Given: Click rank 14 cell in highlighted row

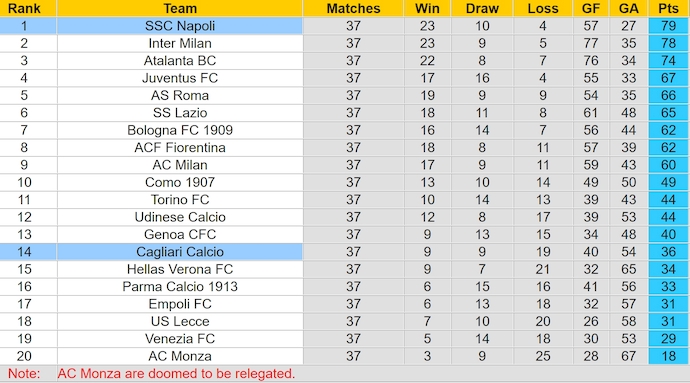Looking at the screenshot, I should [24, 252].
